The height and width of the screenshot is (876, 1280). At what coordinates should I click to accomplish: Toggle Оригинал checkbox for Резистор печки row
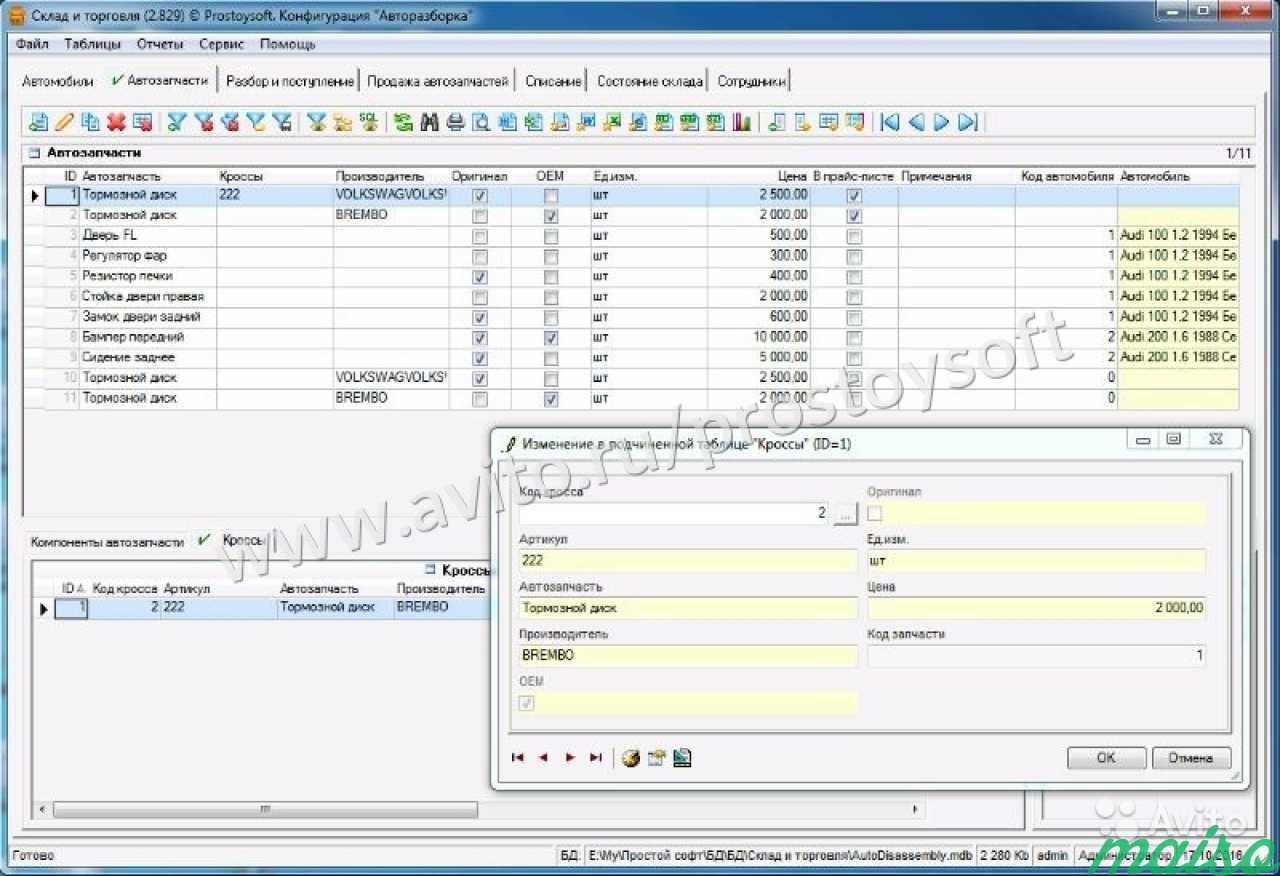coord(480,277)
